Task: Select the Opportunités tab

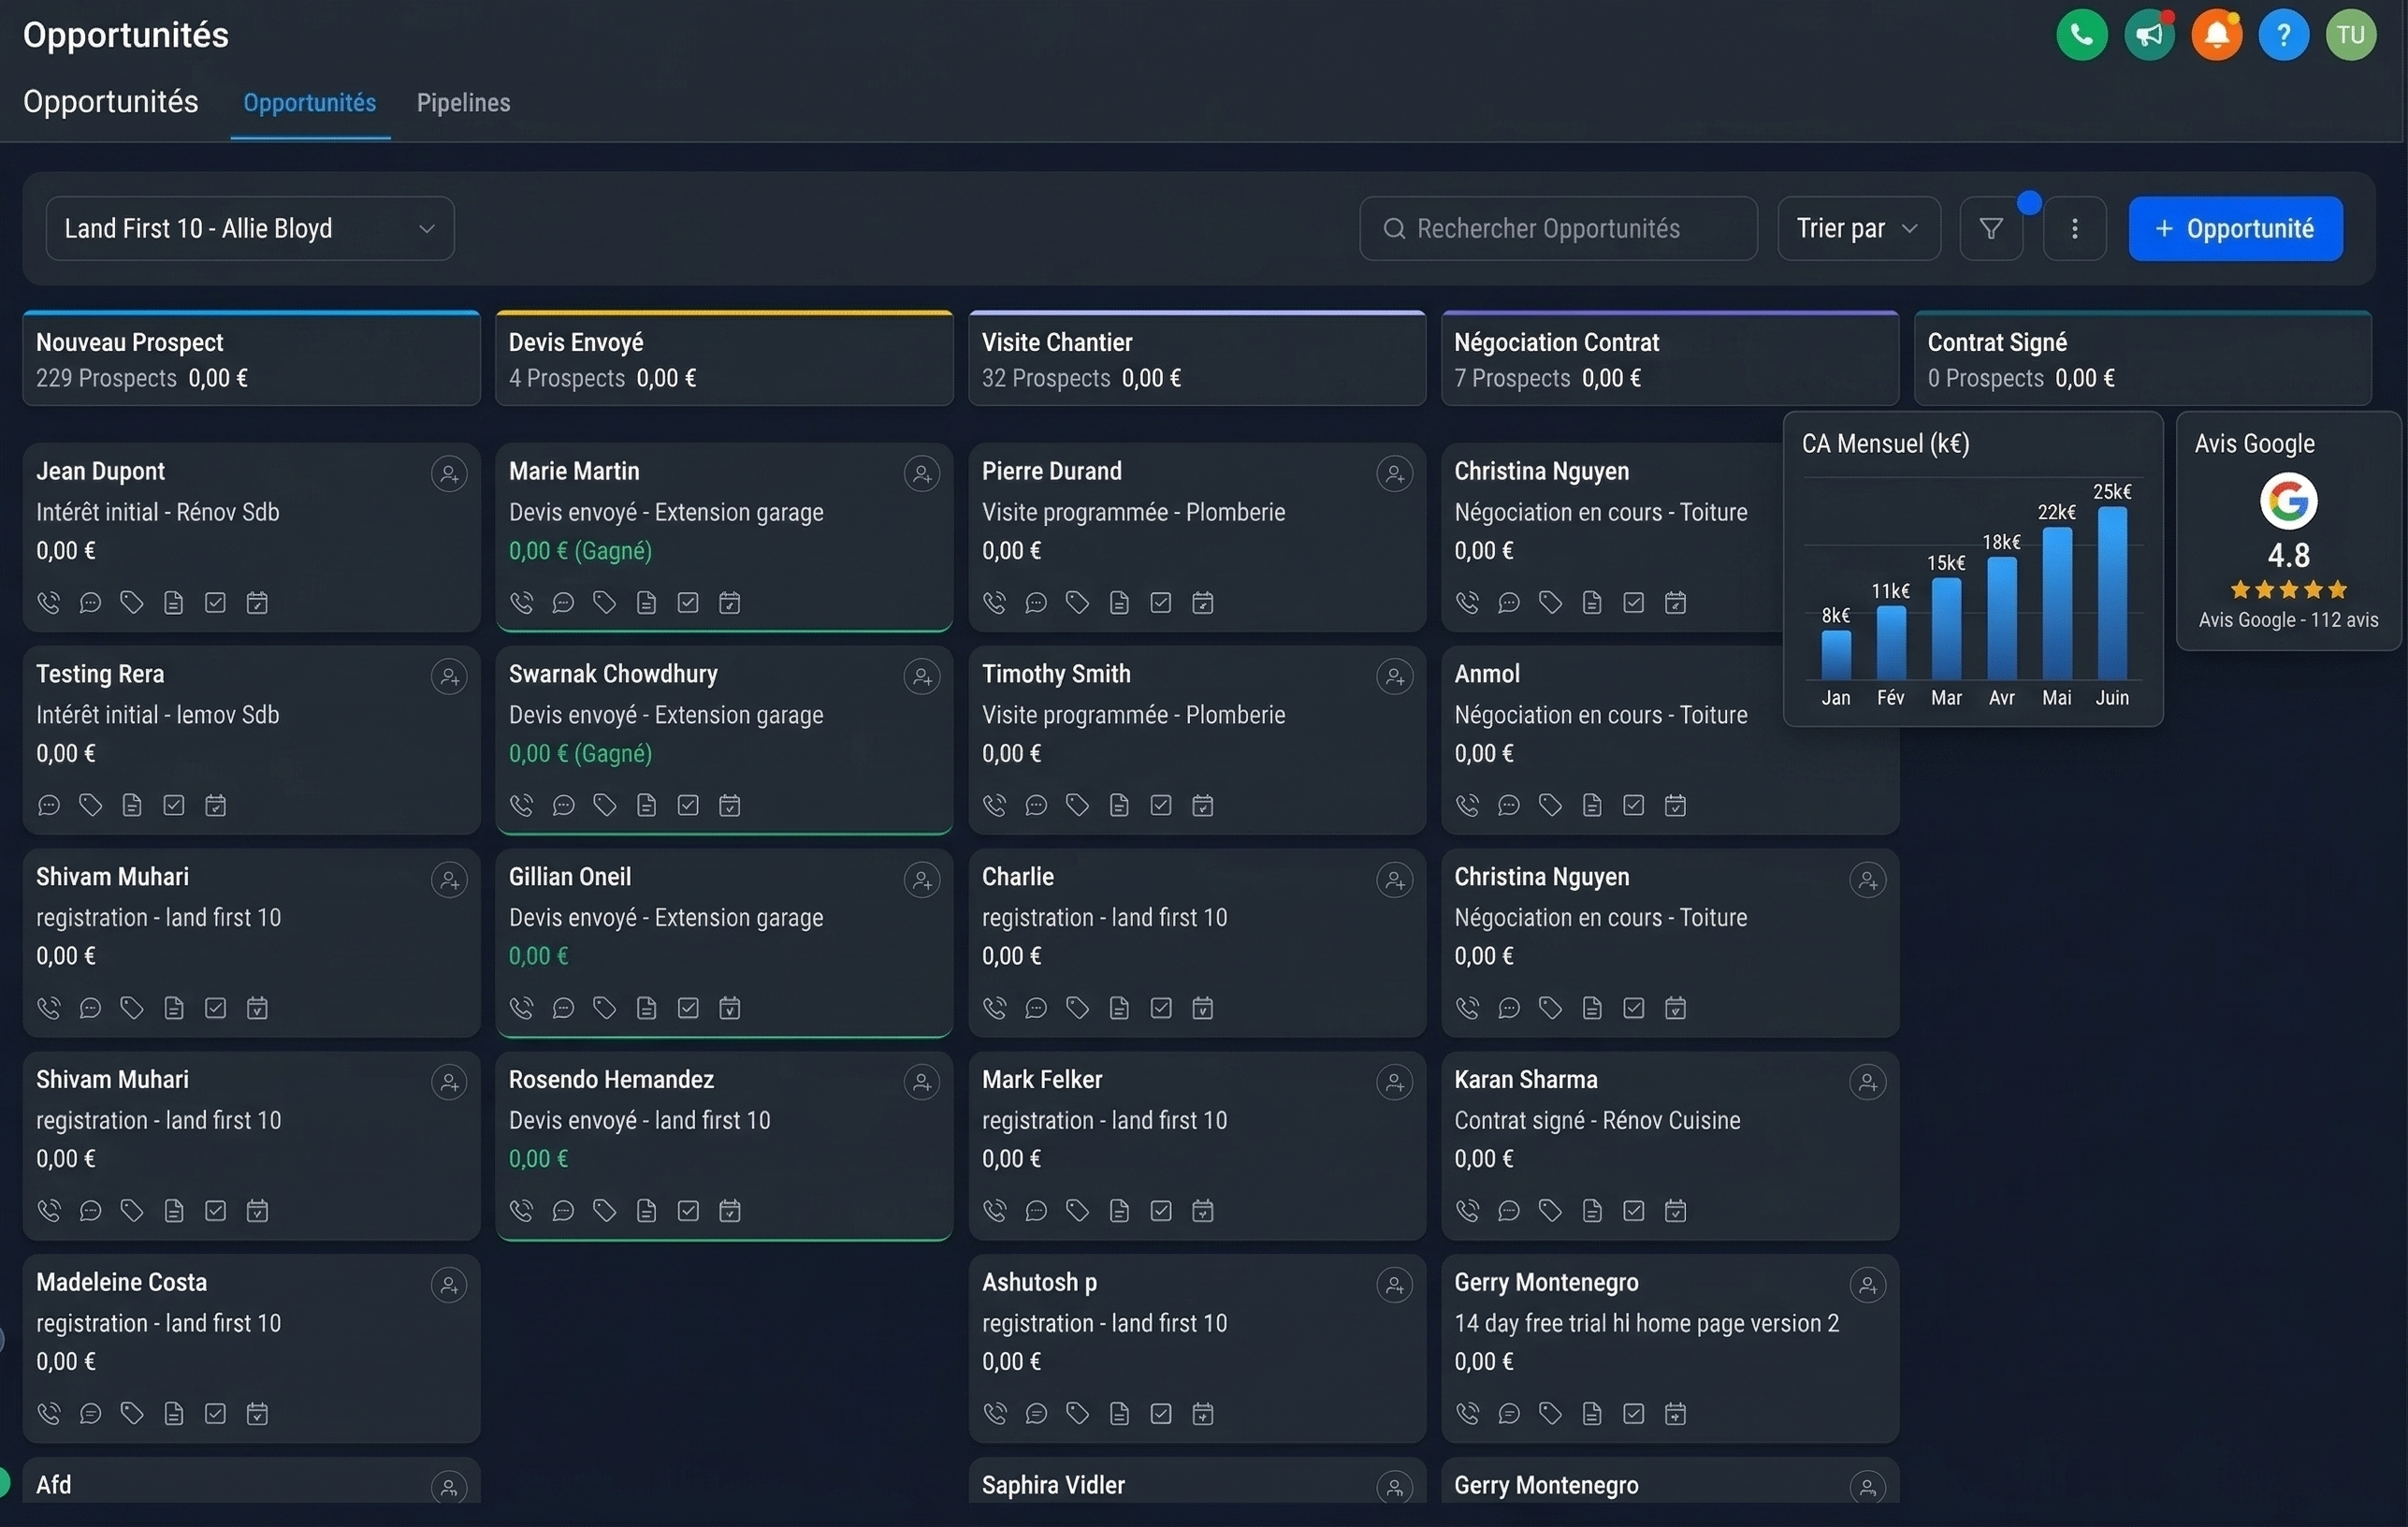Action: pos(309,103)
